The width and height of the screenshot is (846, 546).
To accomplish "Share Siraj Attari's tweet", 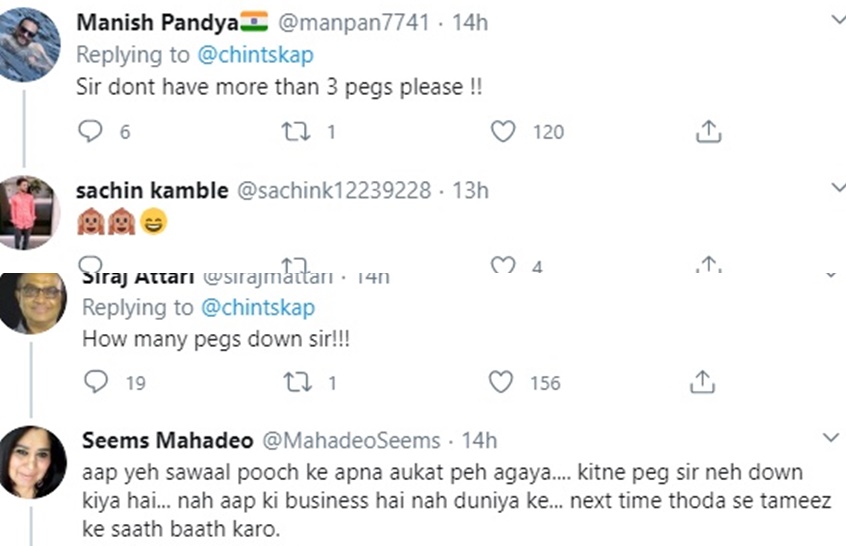I will coord(702,382).
